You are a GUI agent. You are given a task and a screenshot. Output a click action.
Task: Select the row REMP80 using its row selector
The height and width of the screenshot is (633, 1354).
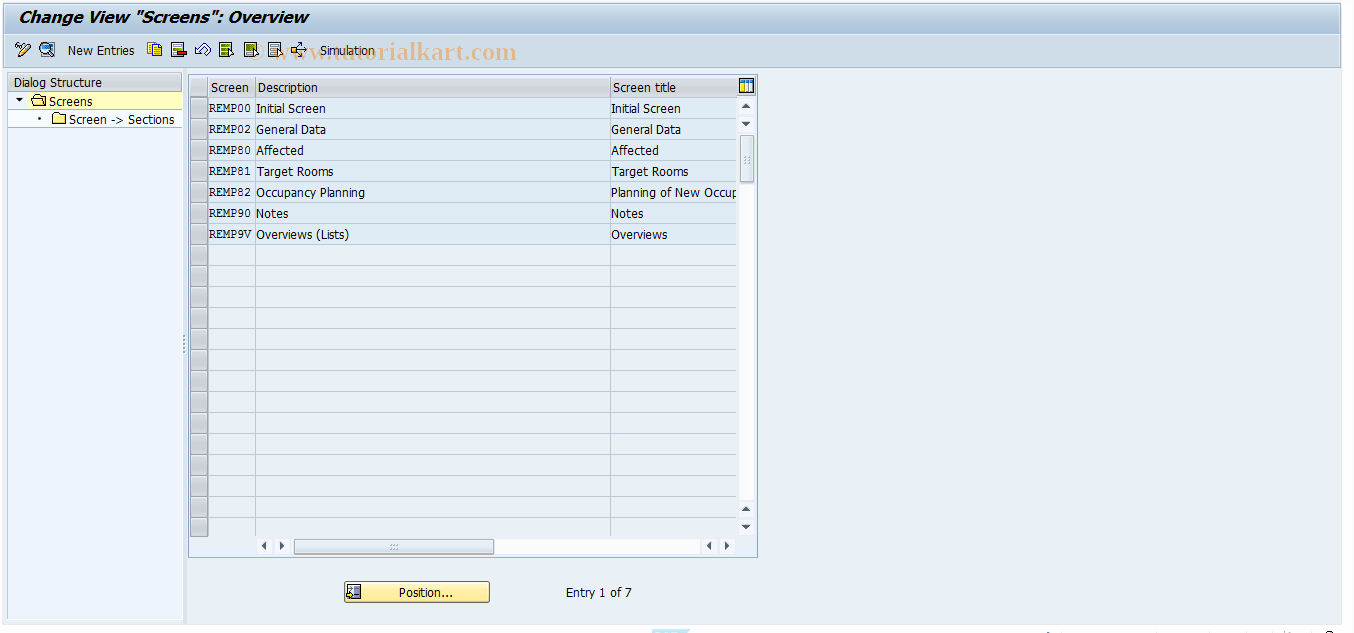(x=199, y=150)
